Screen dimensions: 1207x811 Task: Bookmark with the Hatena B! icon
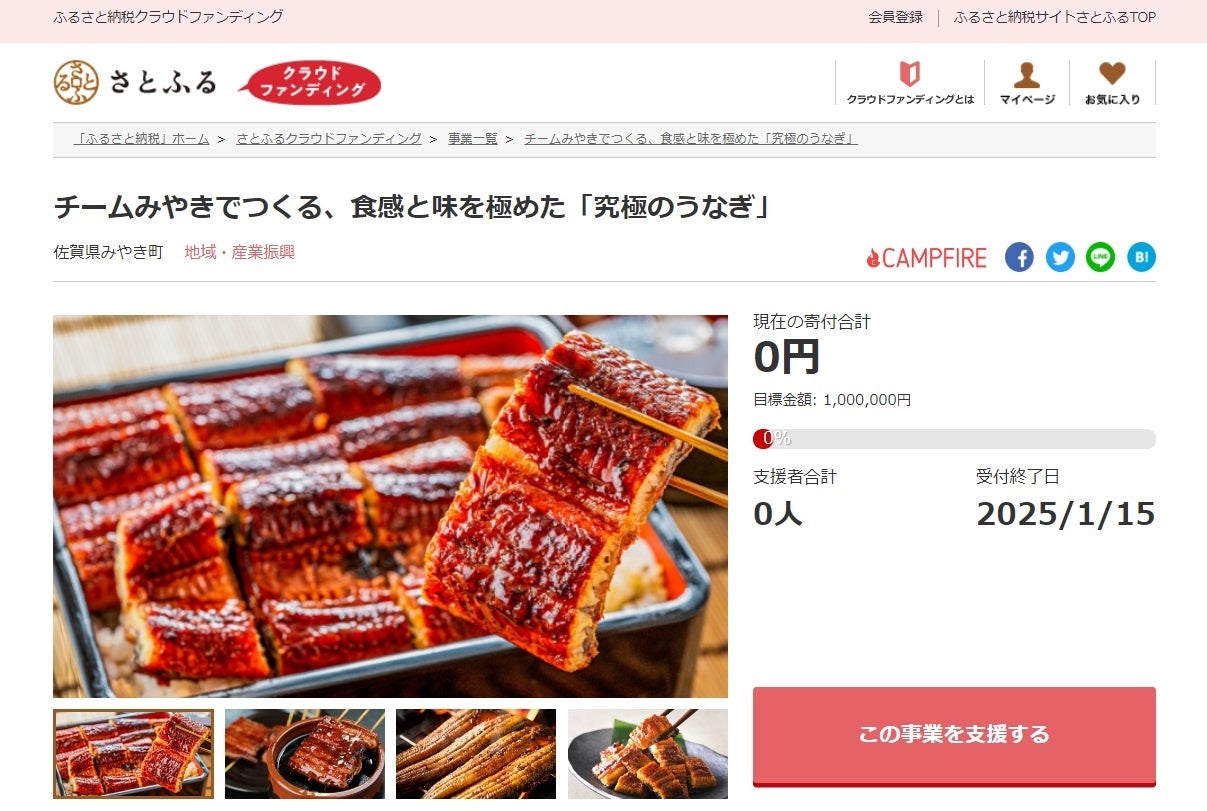click(1141, 257)
